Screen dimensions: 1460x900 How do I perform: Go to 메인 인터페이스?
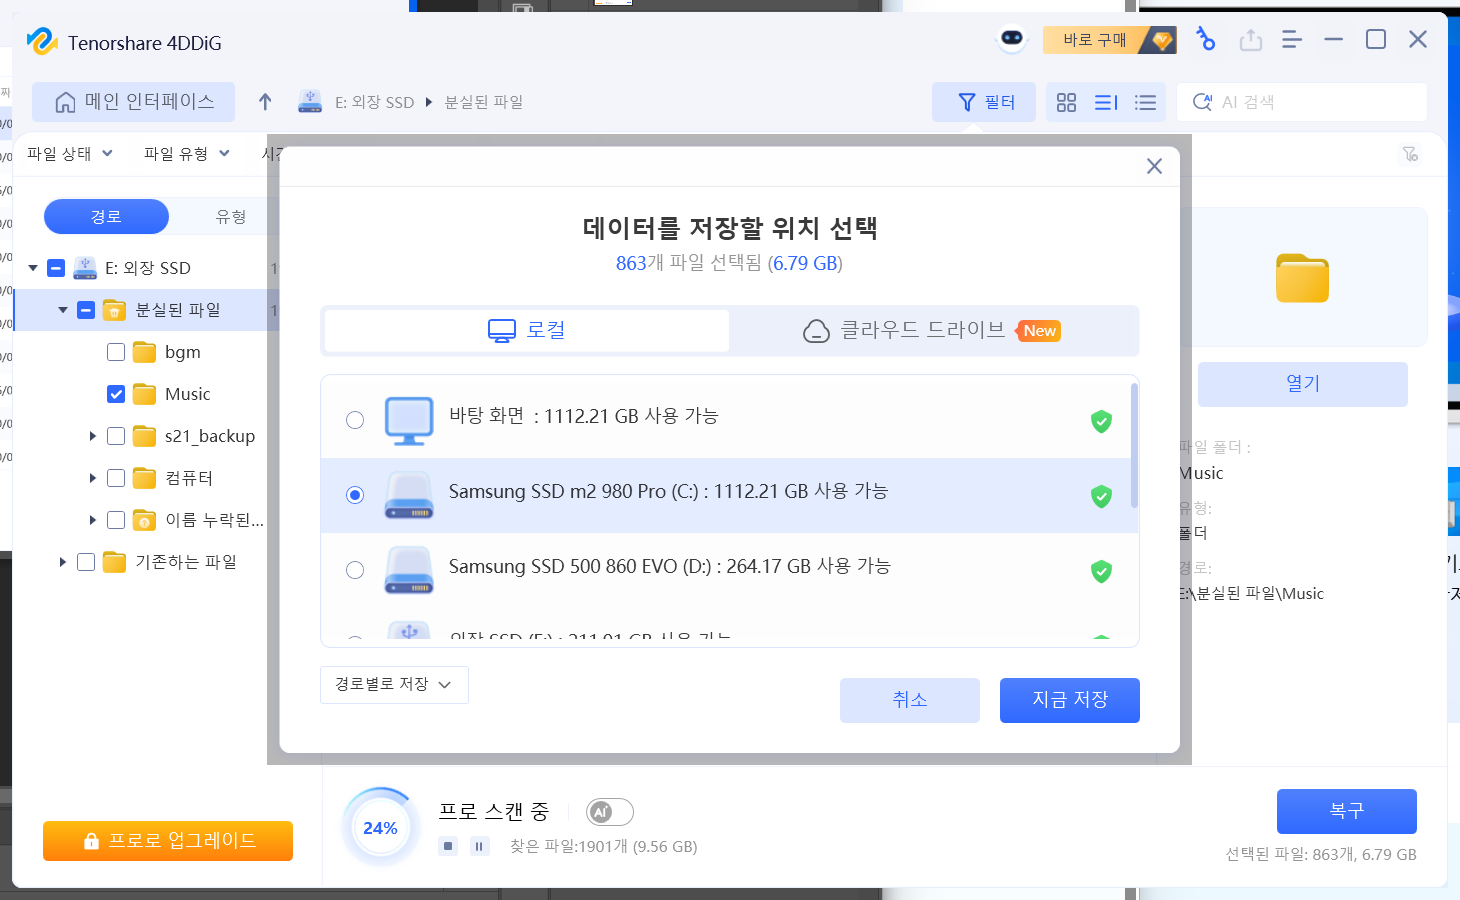click(134, 102)
